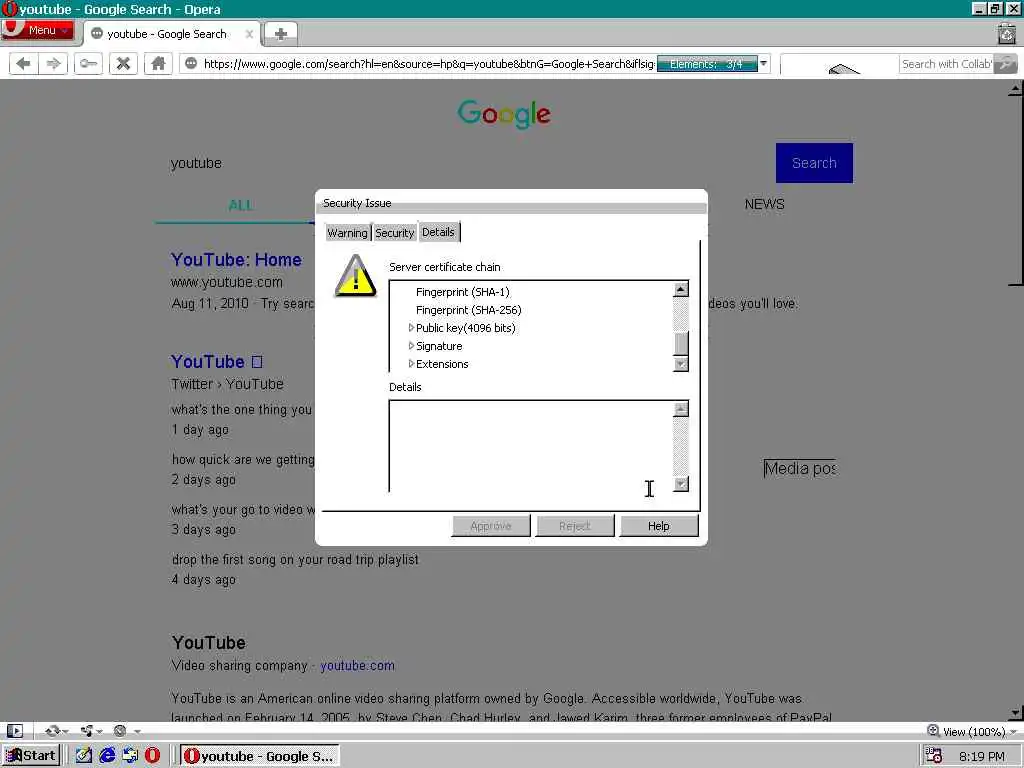Open the YouTube: Home result link
Viewport: 1024px width, 768px height.
[x=236, y=260]
